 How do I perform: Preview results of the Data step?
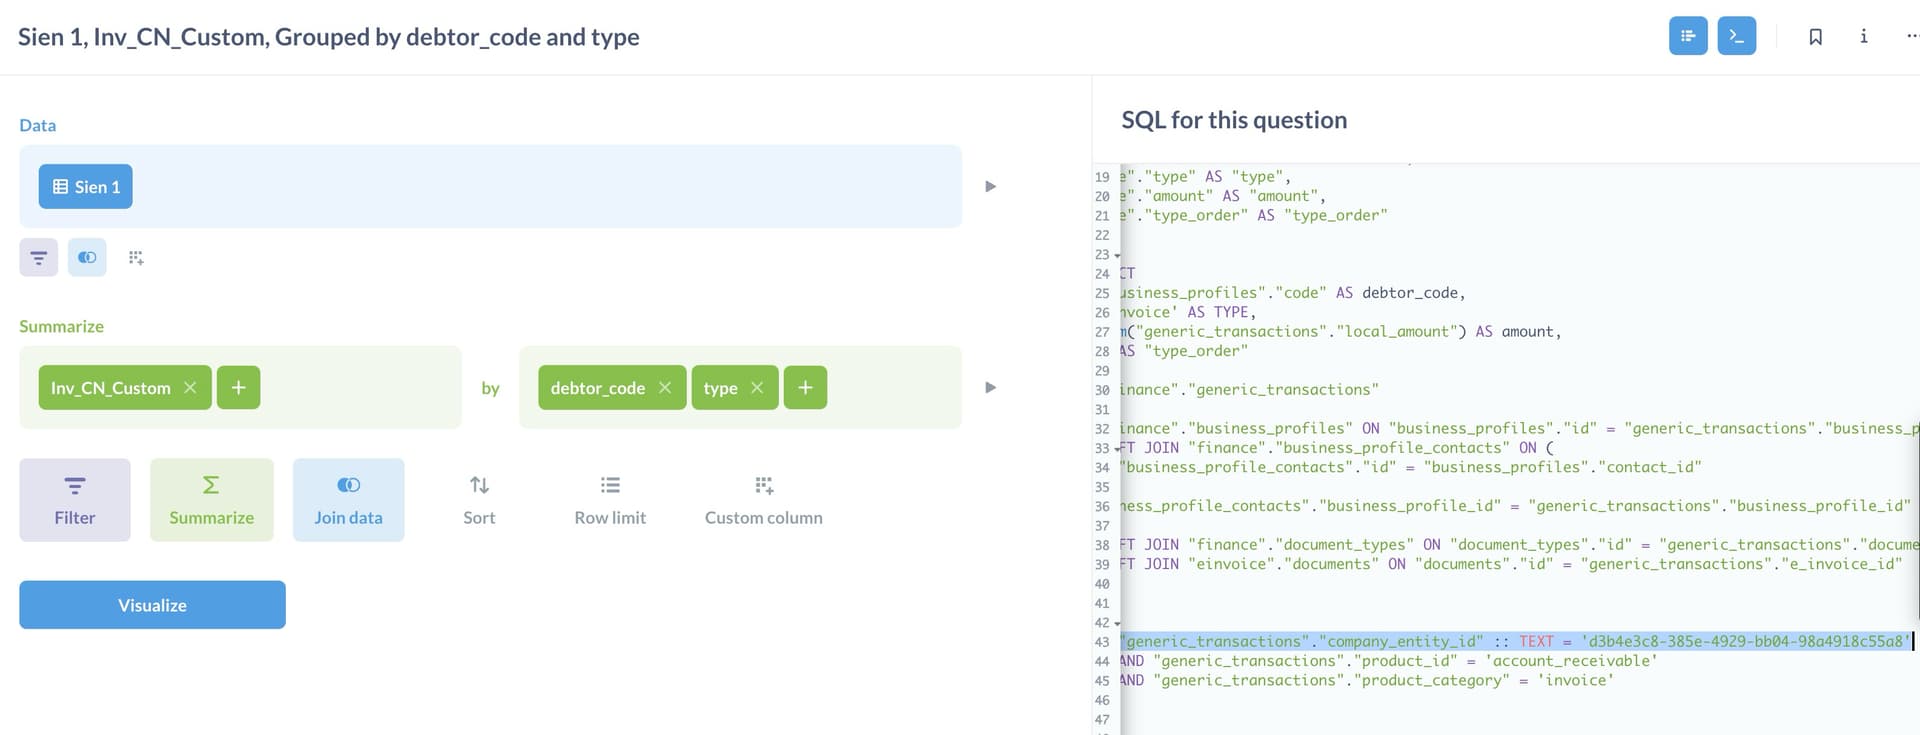tap(990, 187)
